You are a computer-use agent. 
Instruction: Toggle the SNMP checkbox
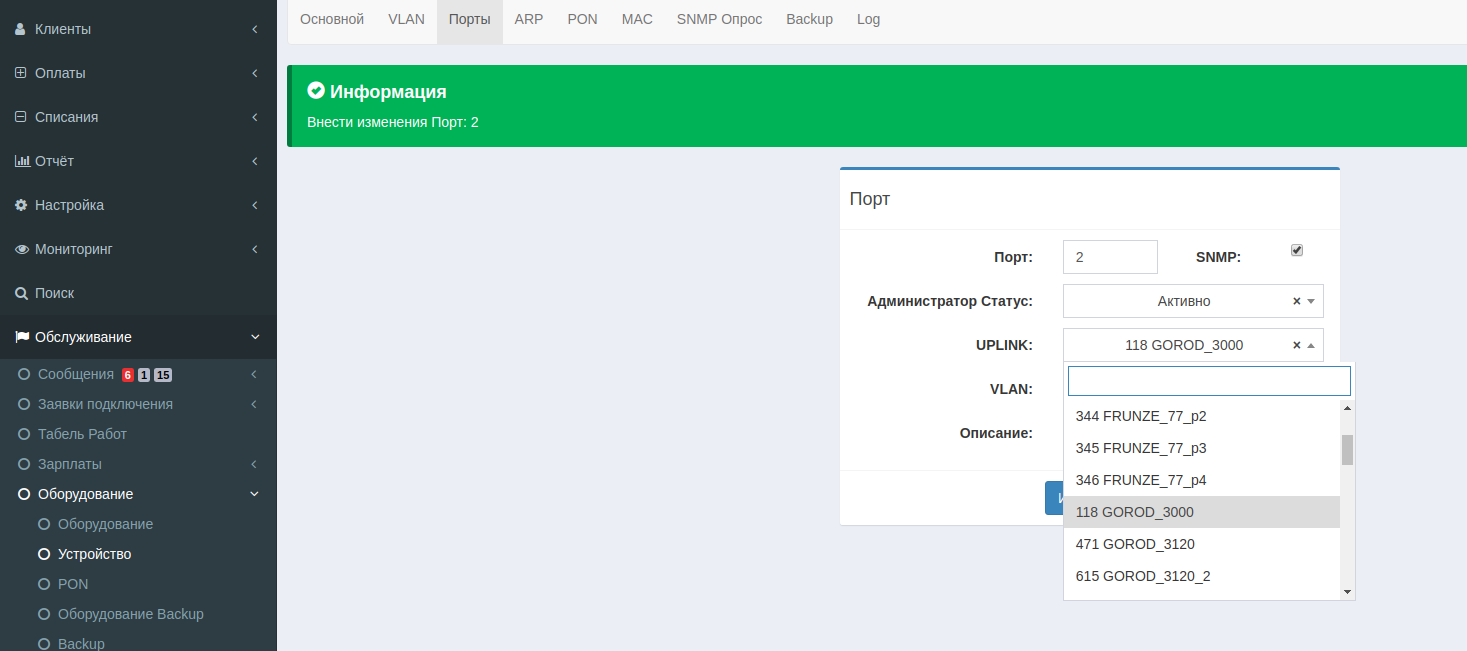(1297, 250)
